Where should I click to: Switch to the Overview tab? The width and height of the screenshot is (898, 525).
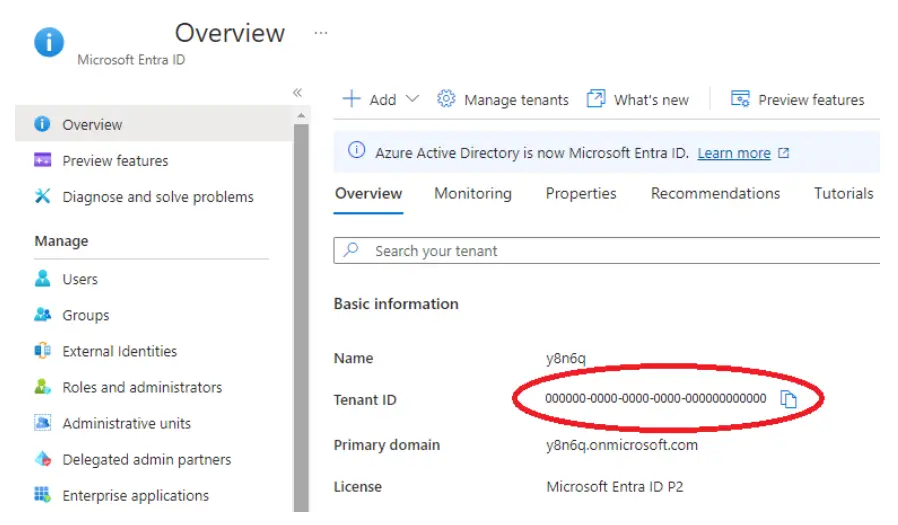tap(368, 194)
